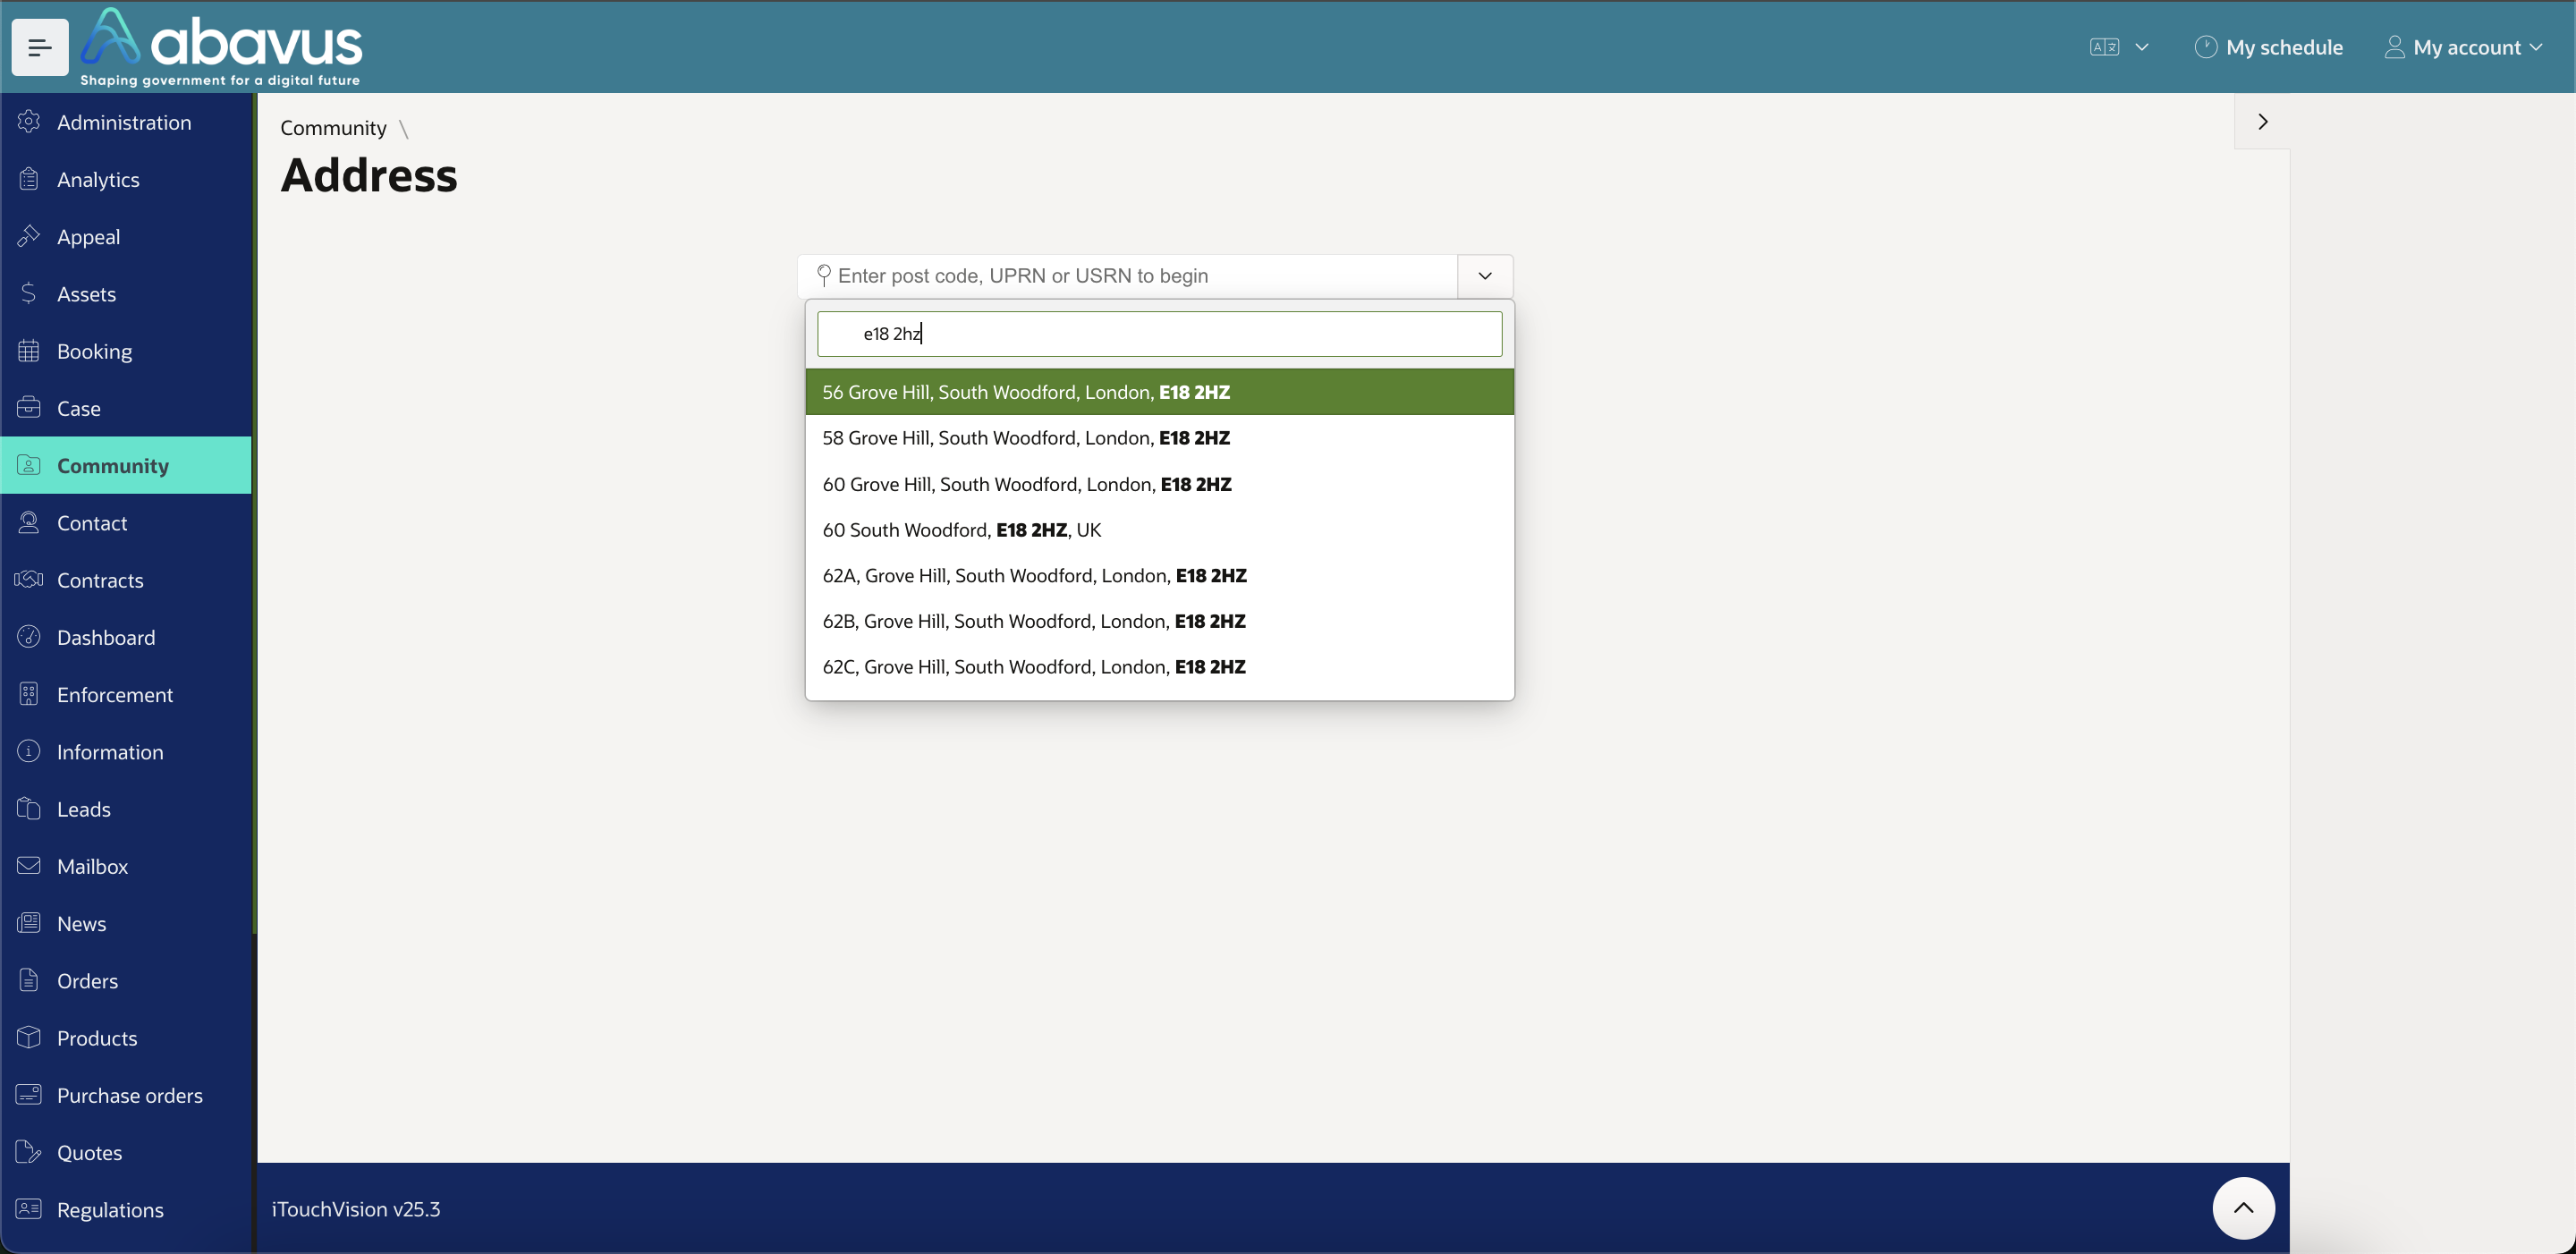The height and width of the screenshot is (1254, 2576).
Task: Click the Administration gear icon
Action: click(29, 122)
